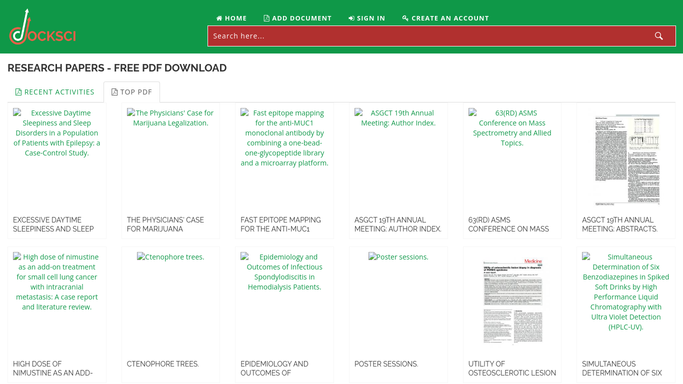Open ASGCT Meeting Abstracts document thumbnail
Image resolution: width=683 pixels, height=384 pixels.
point(627,159)
